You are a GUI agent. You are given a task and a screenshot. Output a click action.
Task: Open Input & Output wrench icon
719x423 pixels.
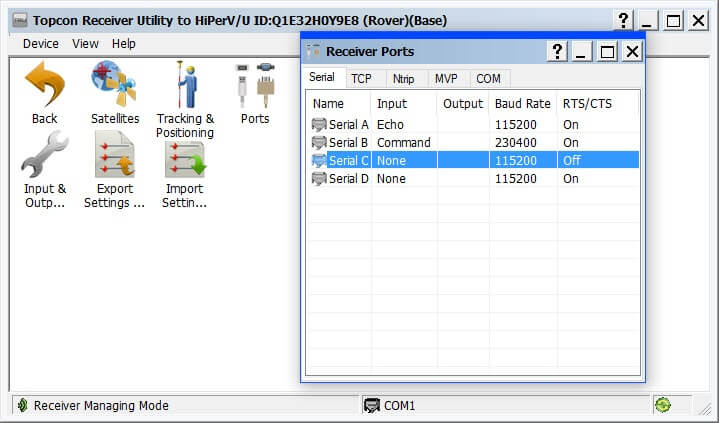click(x=44, y=155)
